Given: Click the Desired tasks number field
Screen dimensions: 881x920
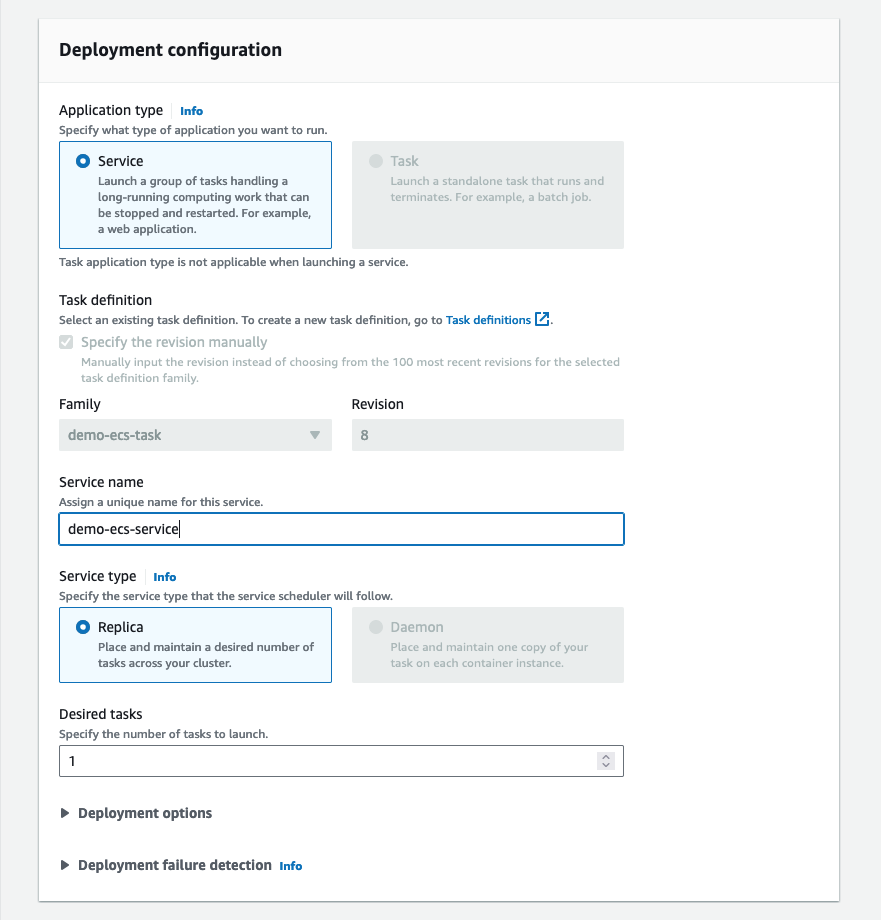Looking at the screenshot, I should 341,761.
